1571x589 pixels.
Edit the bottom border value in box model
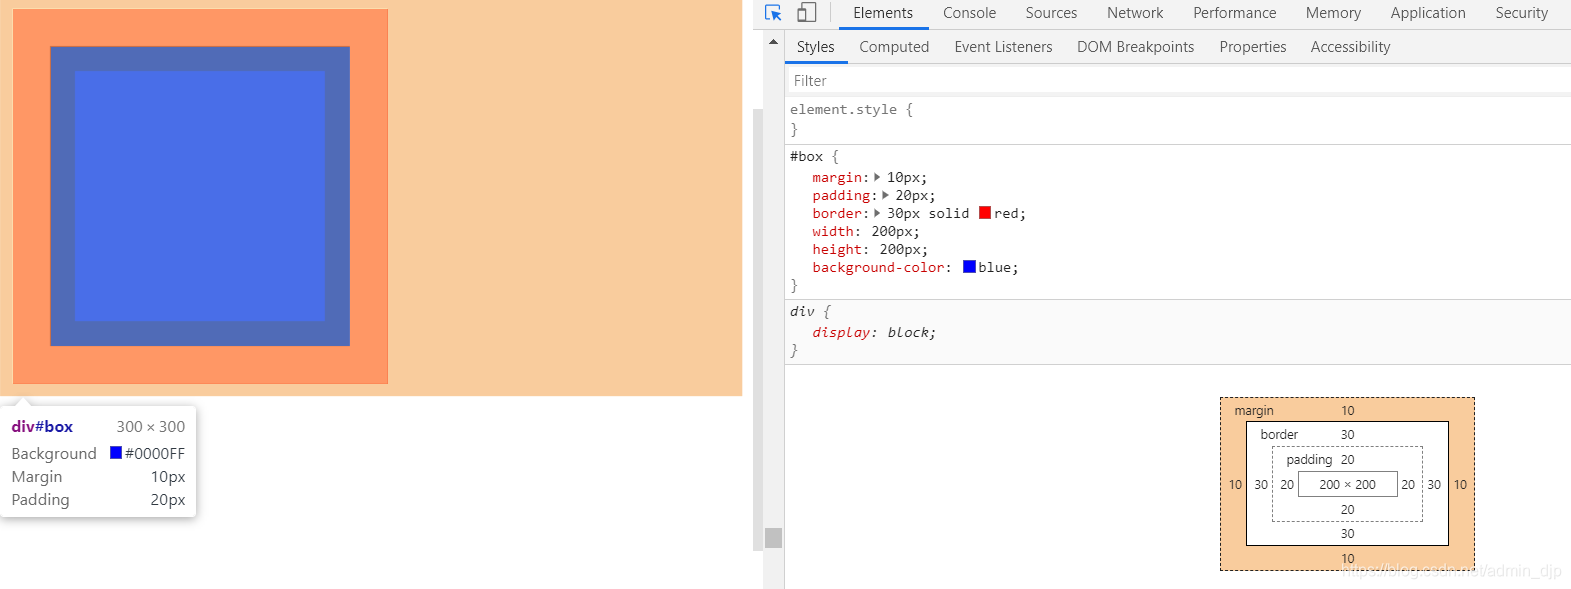pos(1348,534)
